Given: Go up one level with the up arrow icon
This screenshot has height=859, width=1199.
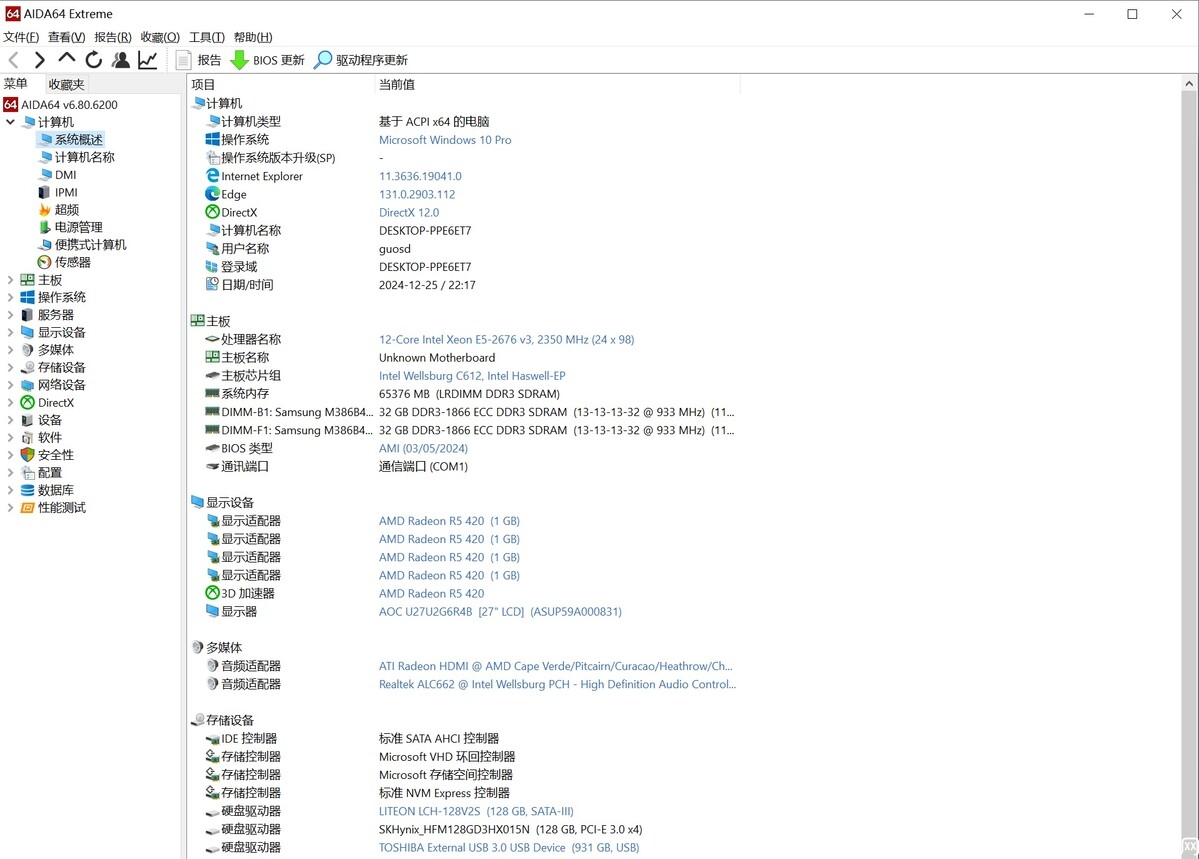Looking at the screenshot, I should 67,59.
